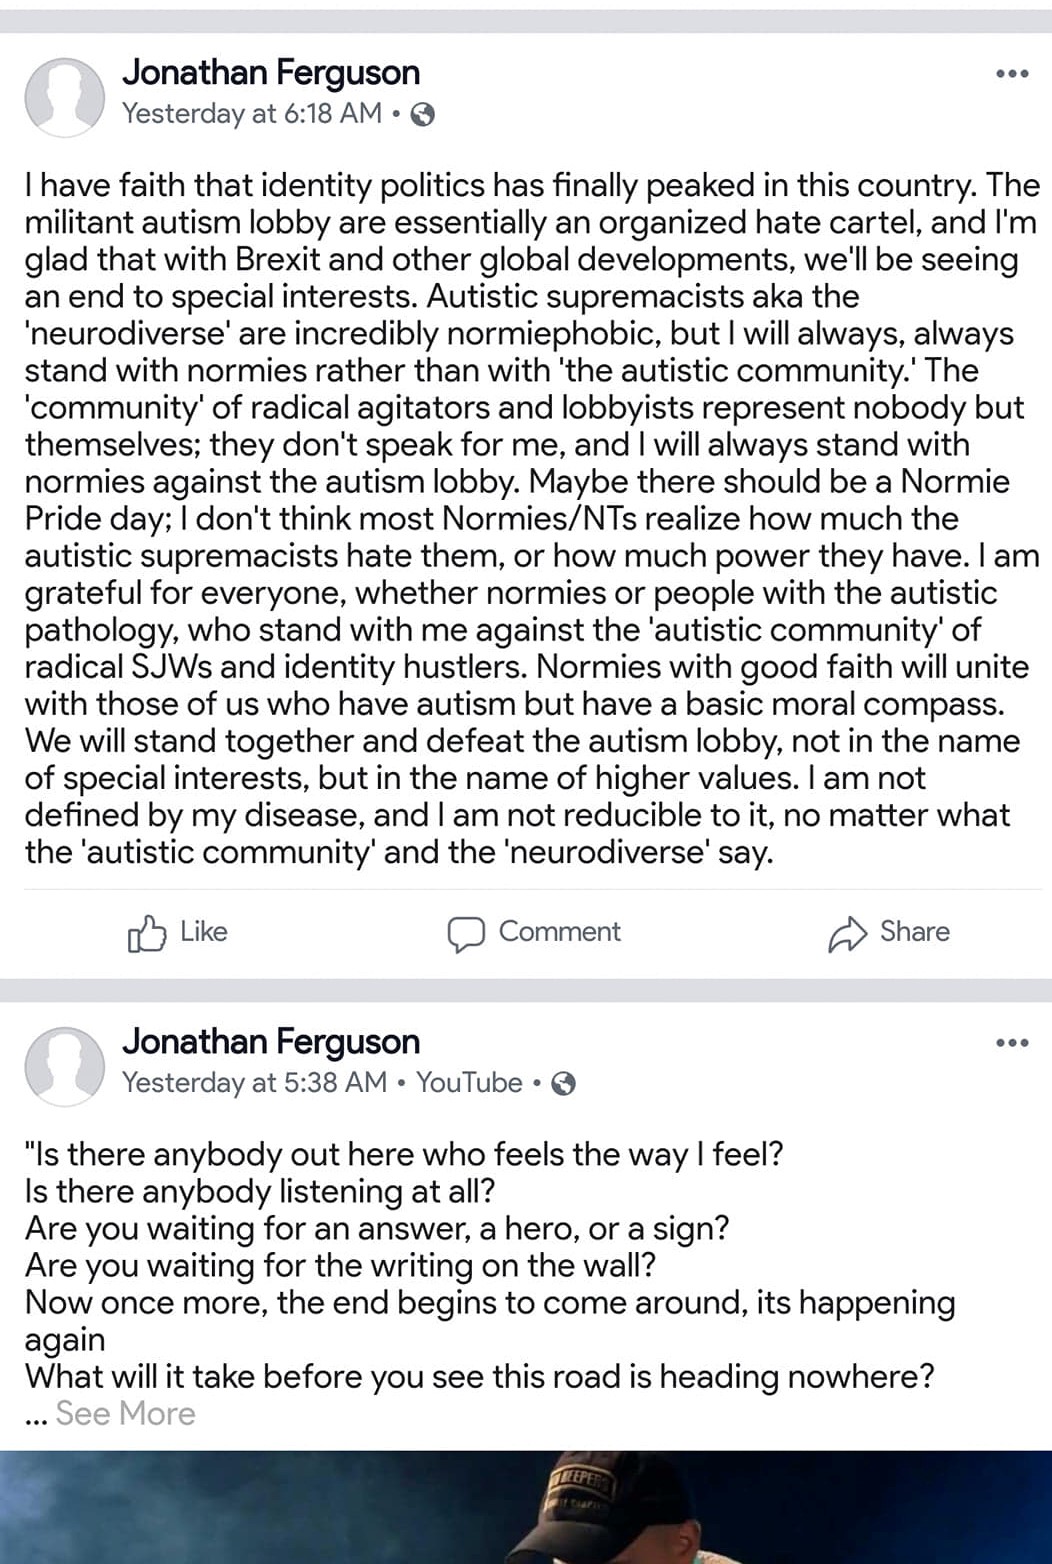Open Jonathan Ferguson's name on the 5:38 AM post
The height and width of the screenshot is (1564, 1052).
(271, 1042)
